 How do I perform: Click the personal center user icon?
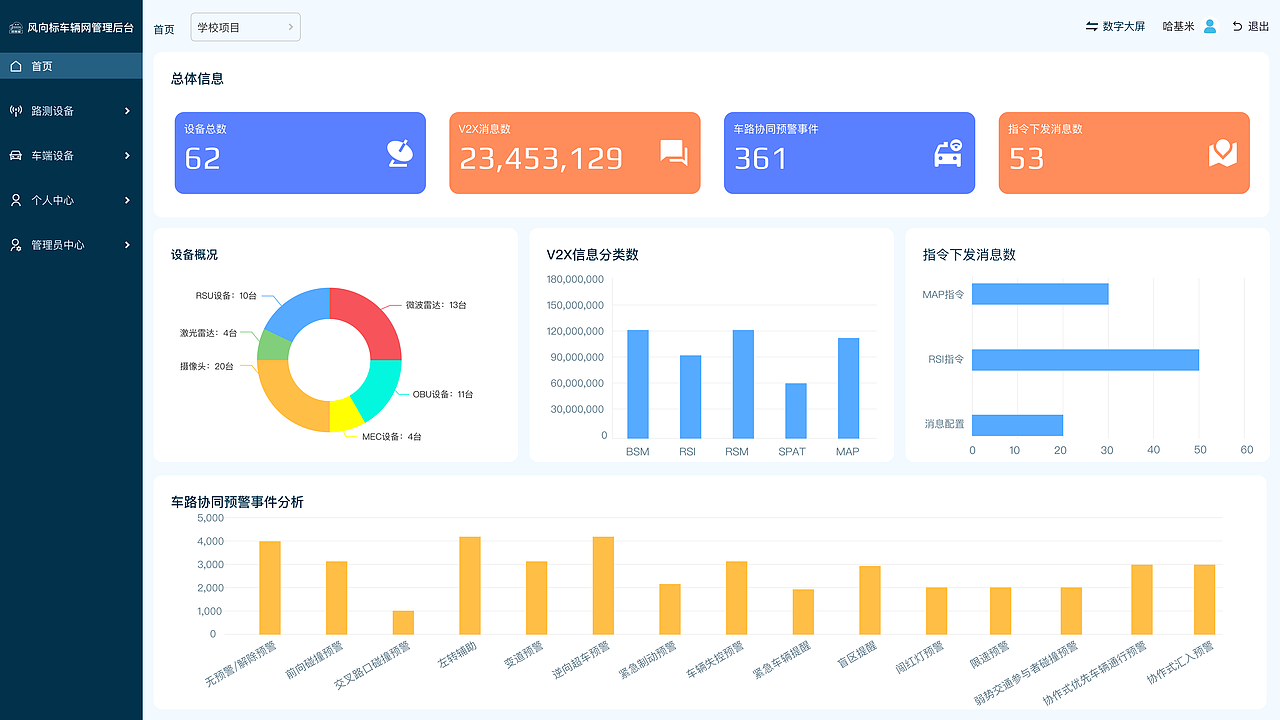[x=16, y=200]
